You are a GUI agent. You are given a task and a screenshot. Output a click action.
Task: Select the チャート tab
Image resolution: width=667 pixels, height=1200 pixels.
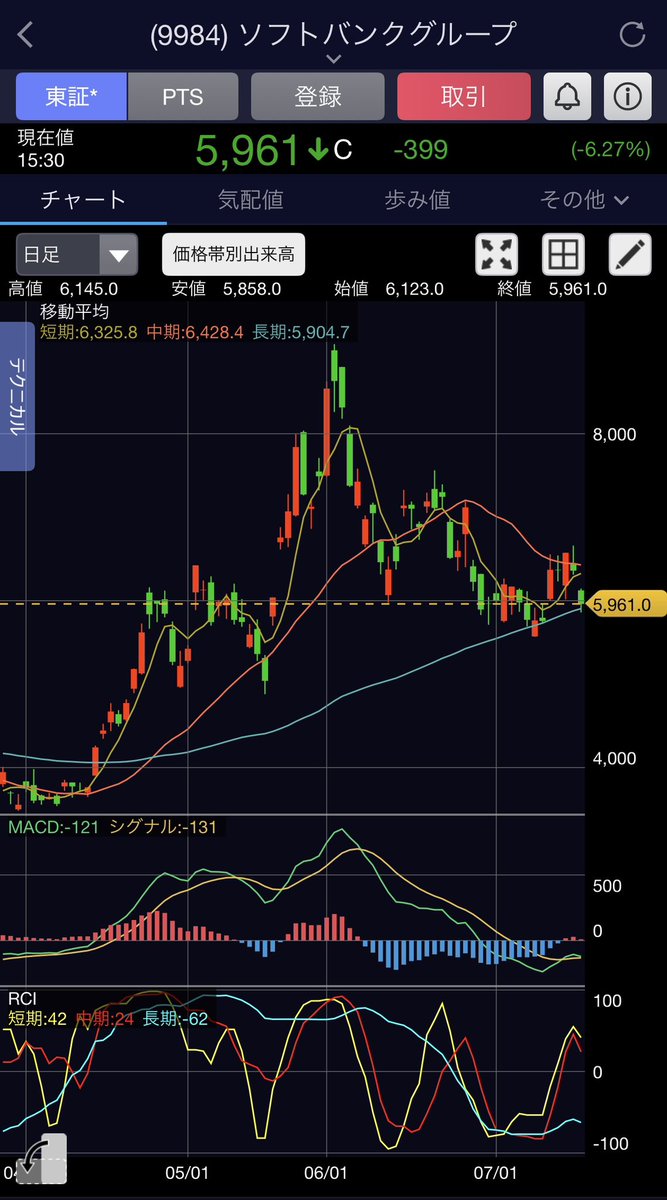83,199
